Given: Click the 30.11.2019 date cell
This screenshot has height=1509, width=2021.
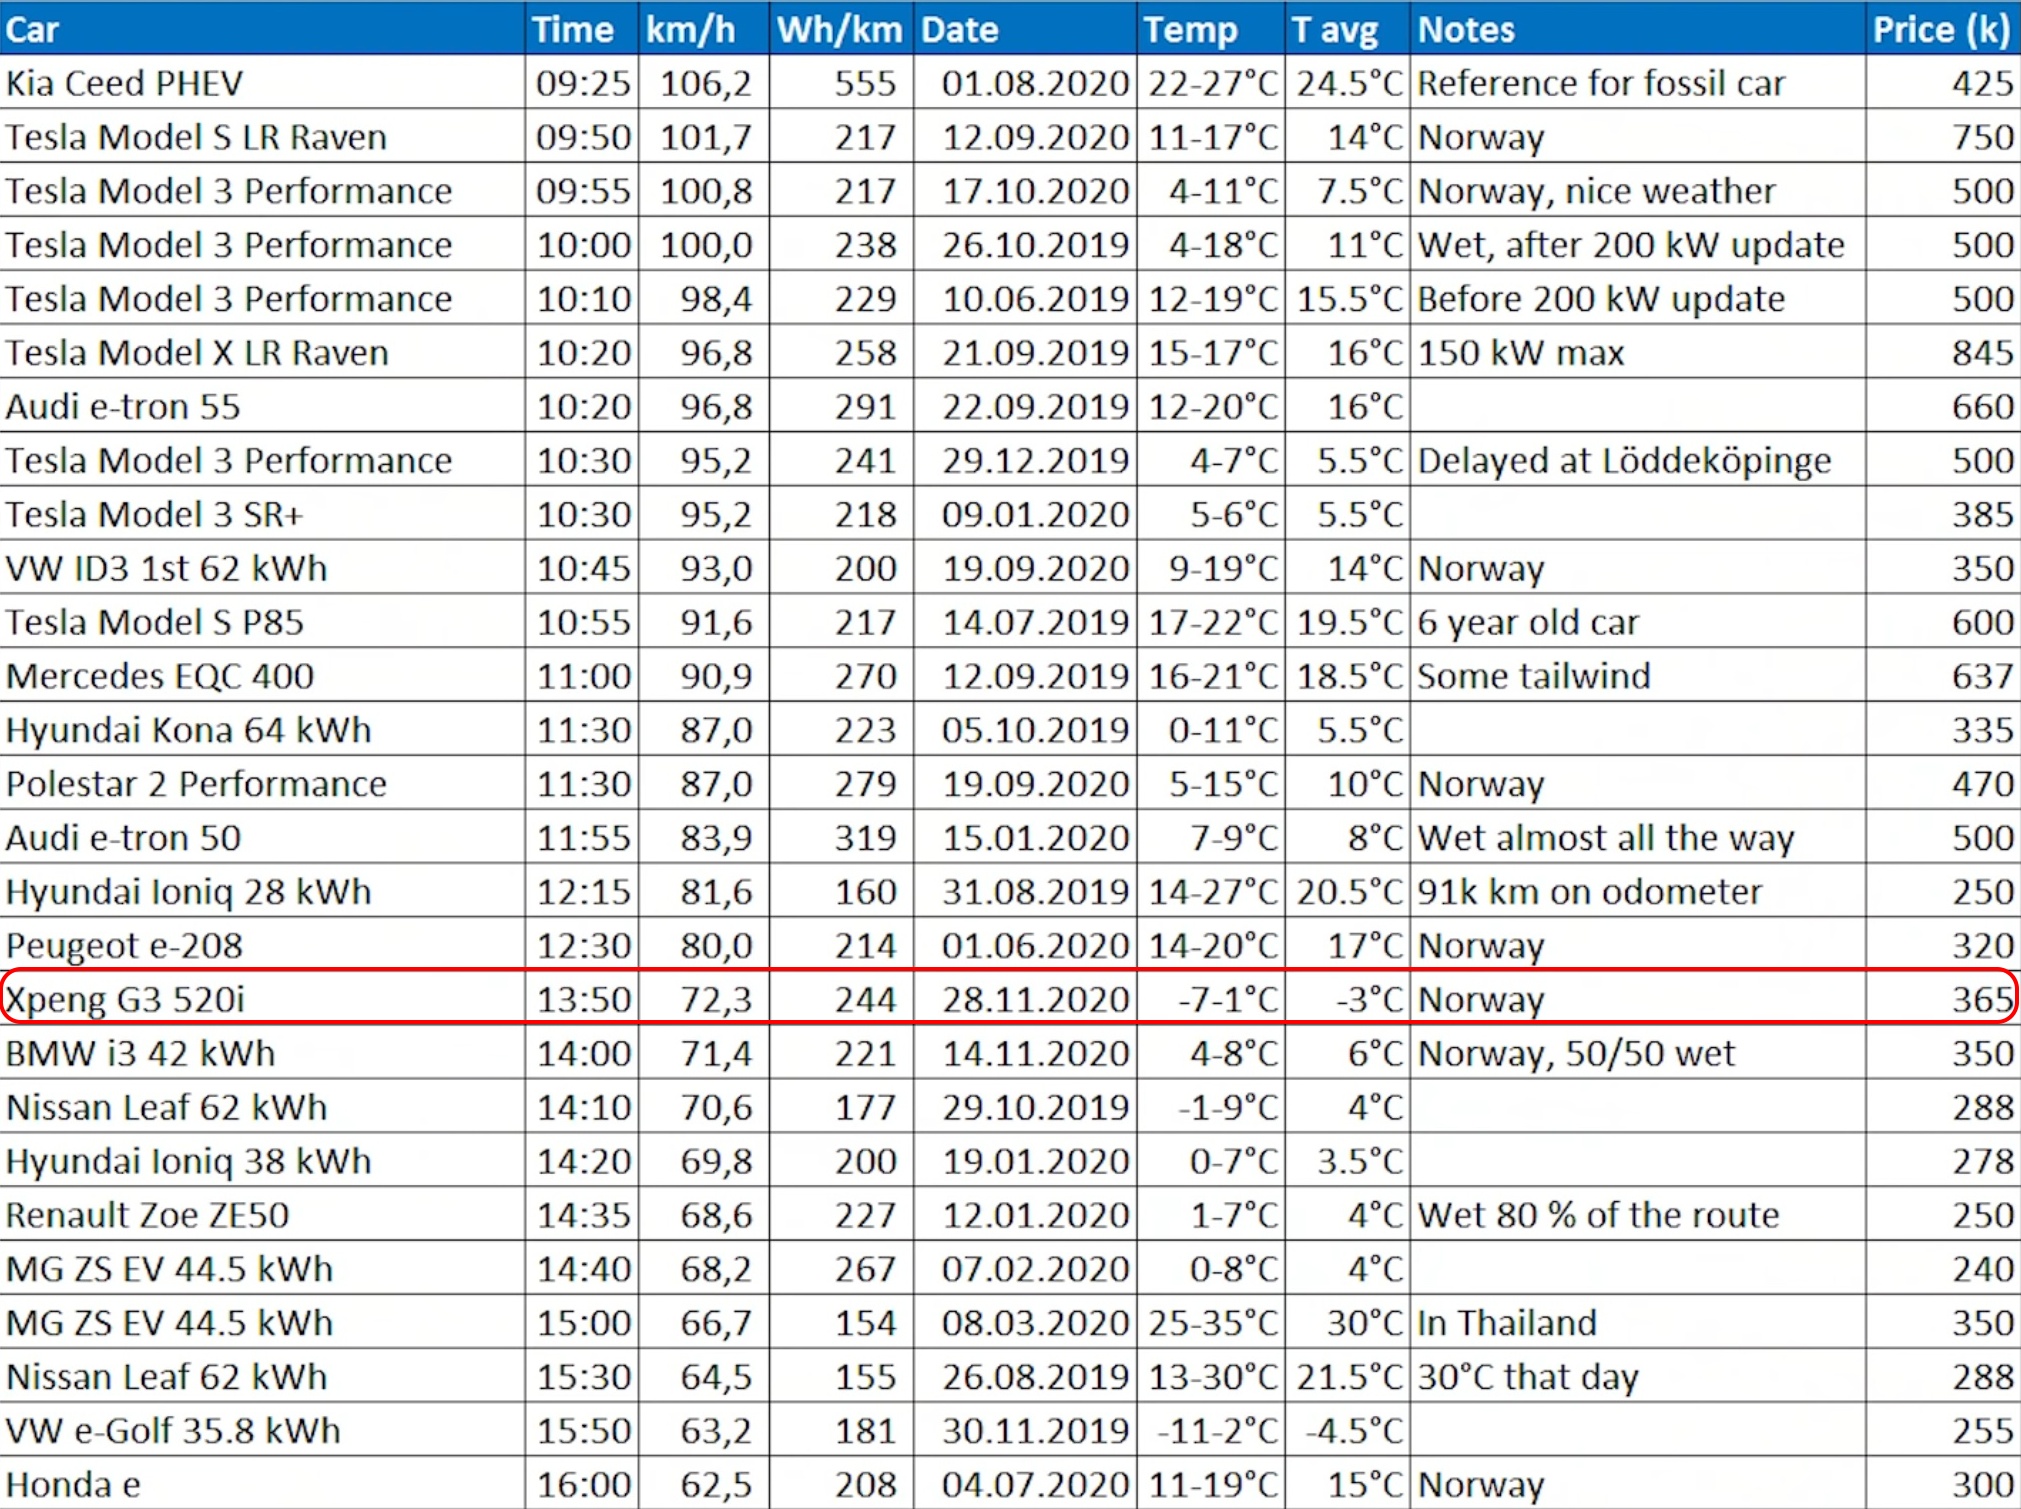Looking at the screenshot, I should pos(1025,1430).
